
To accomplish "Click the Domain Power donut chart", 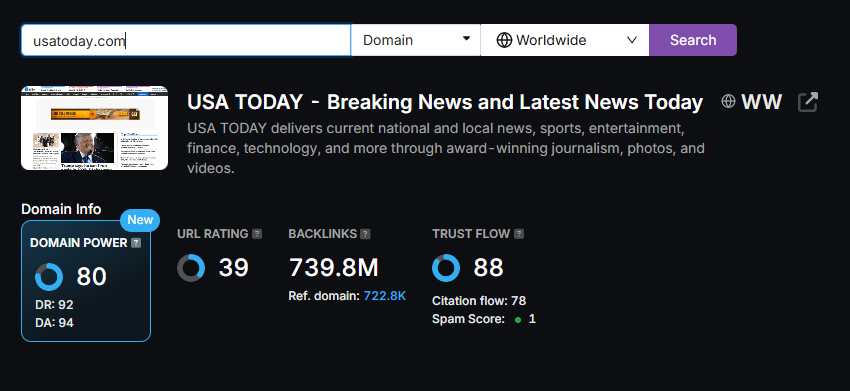I will 49,277.
